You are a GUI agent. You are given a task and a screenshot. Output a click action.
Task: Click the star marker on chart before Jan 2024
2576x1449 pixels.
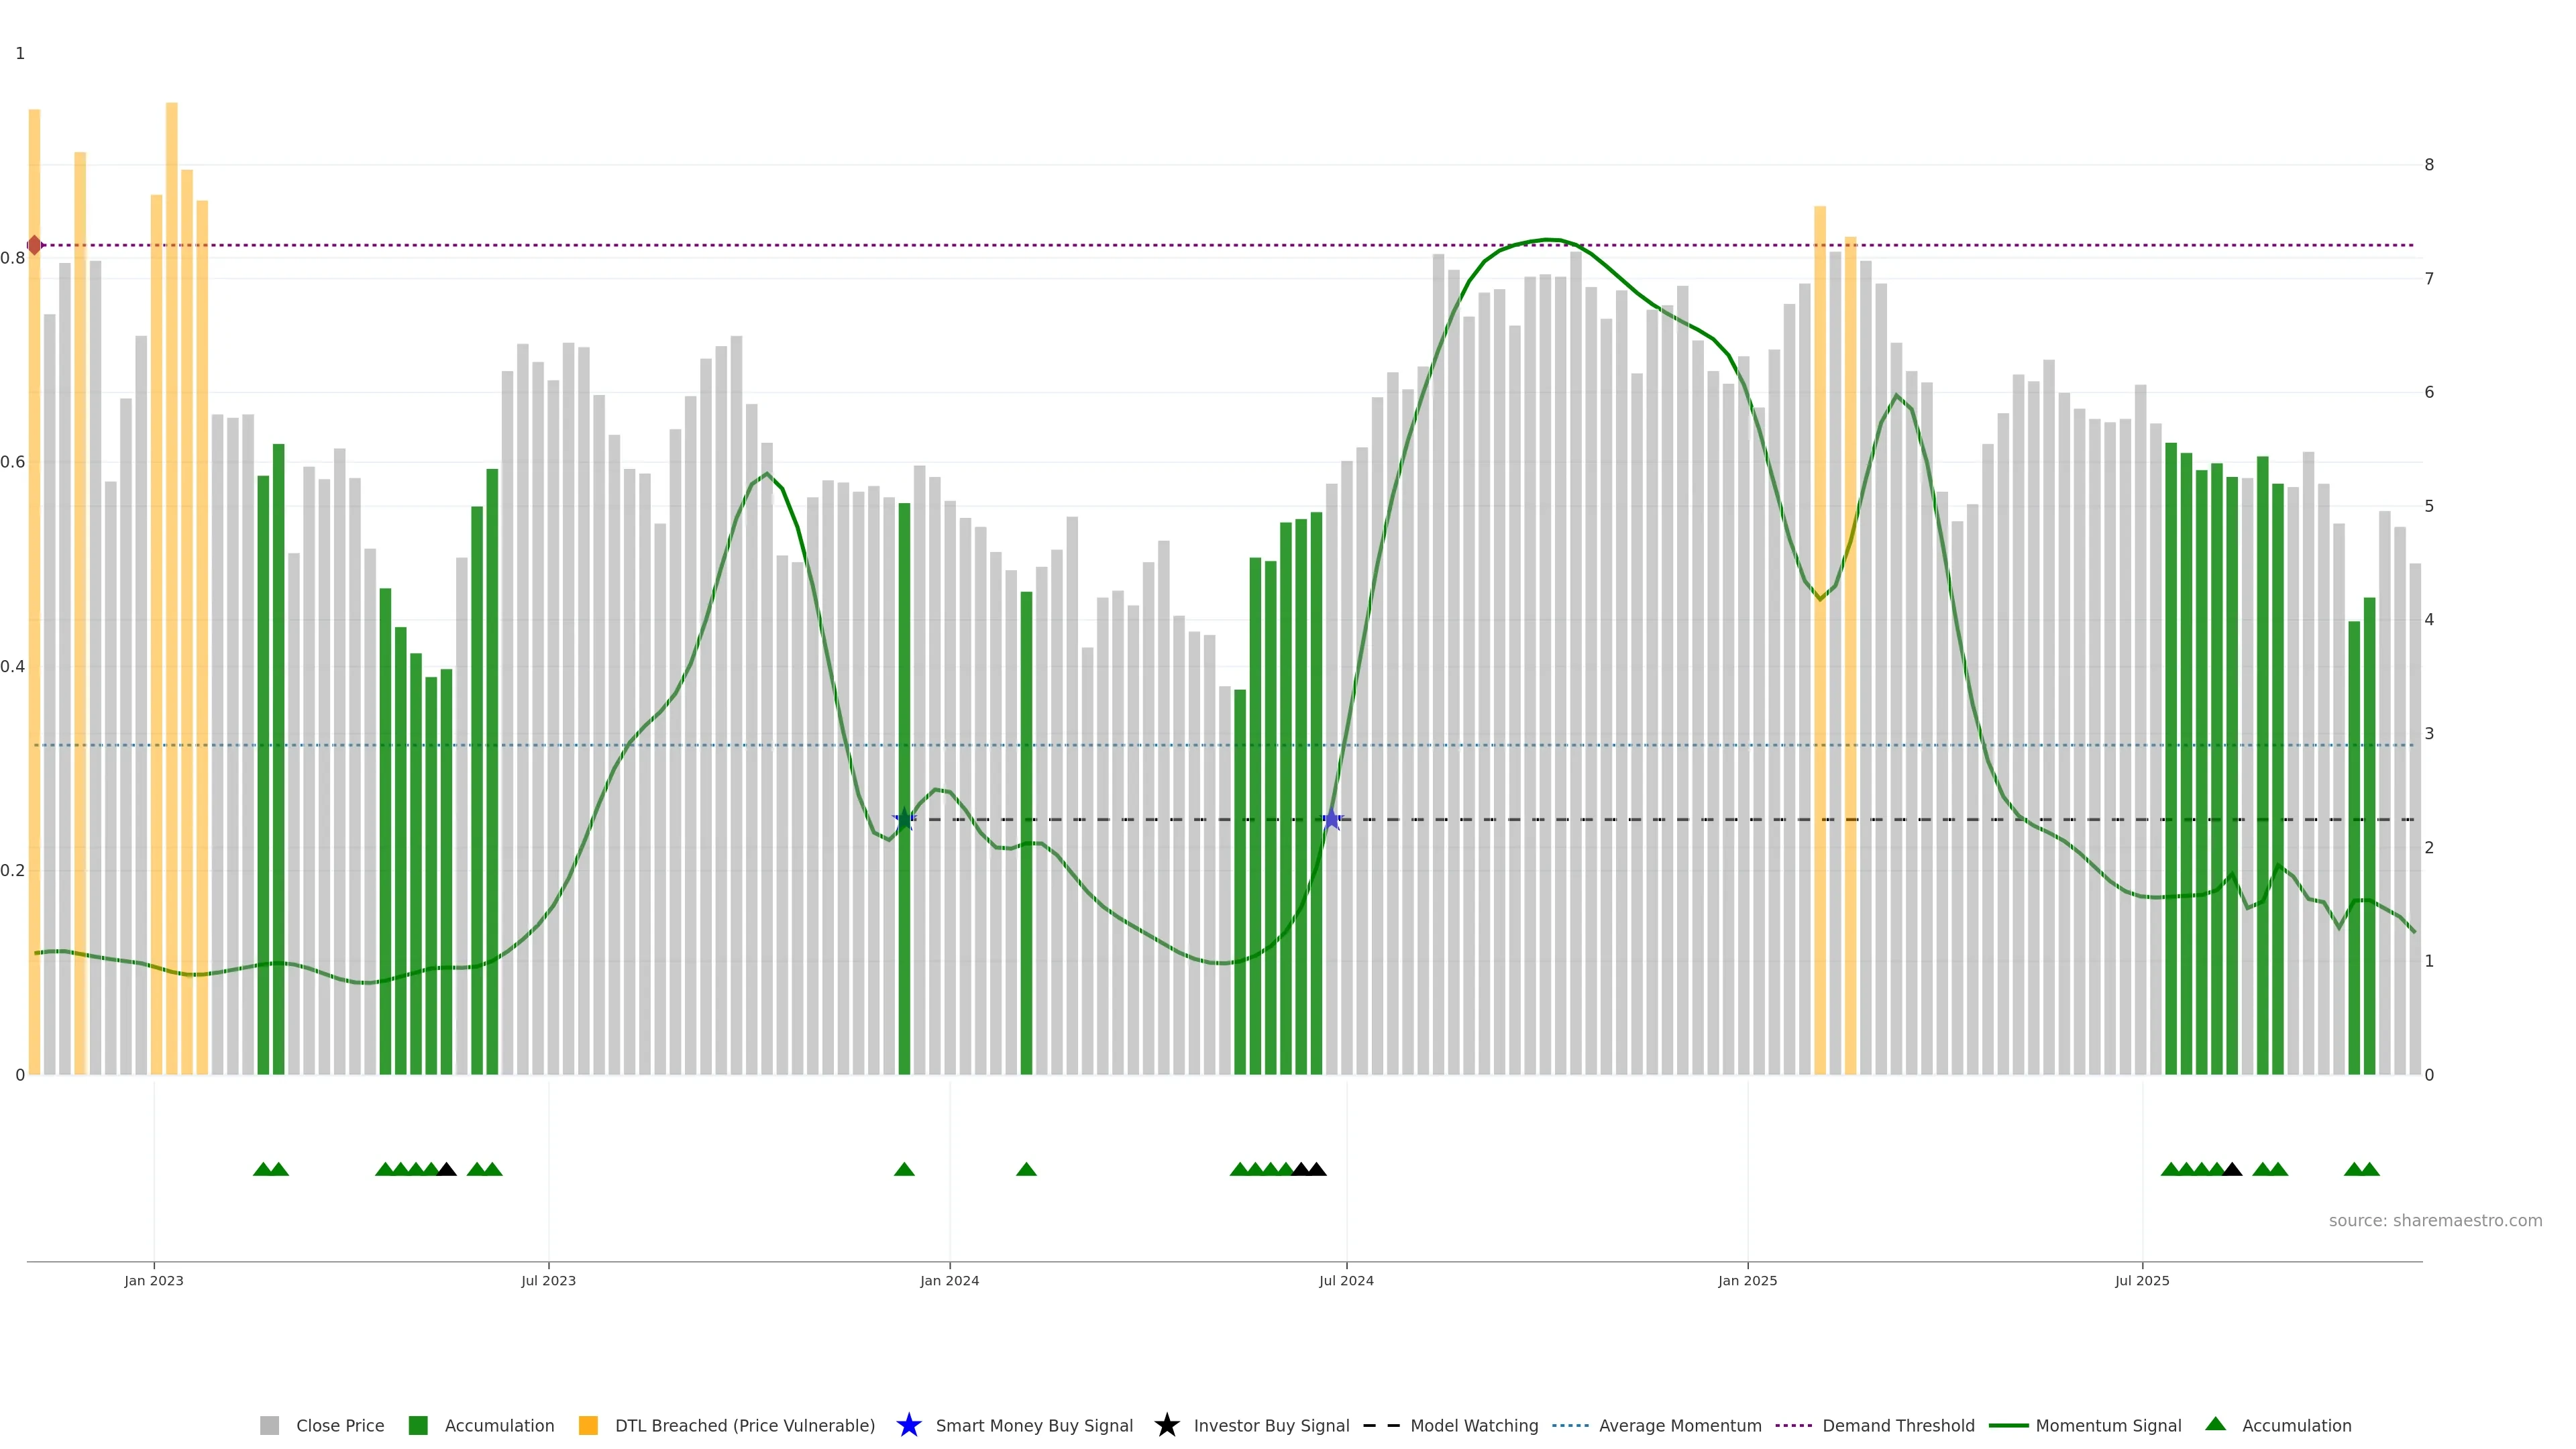[904, 819]
